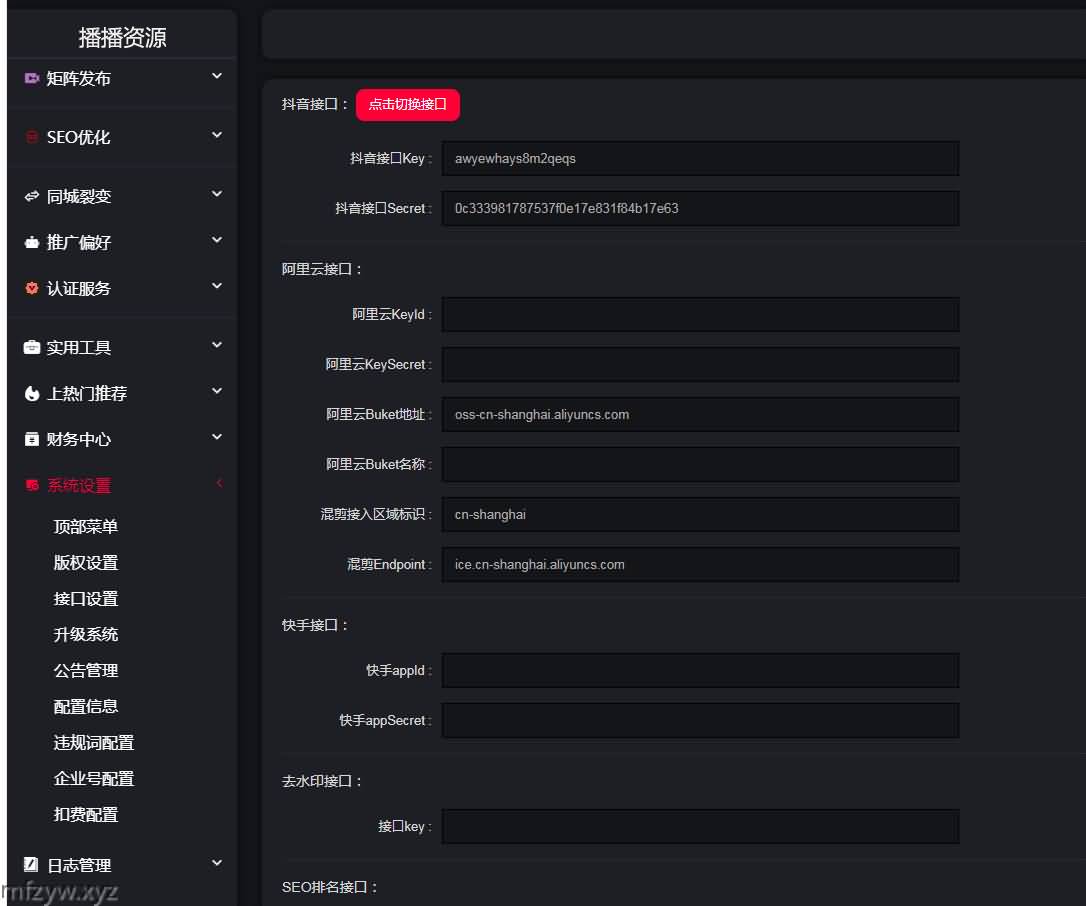Screen dimensions: 1086x906
Task: Click the red icon beside SEO优化
Action: tap(31, 137)
